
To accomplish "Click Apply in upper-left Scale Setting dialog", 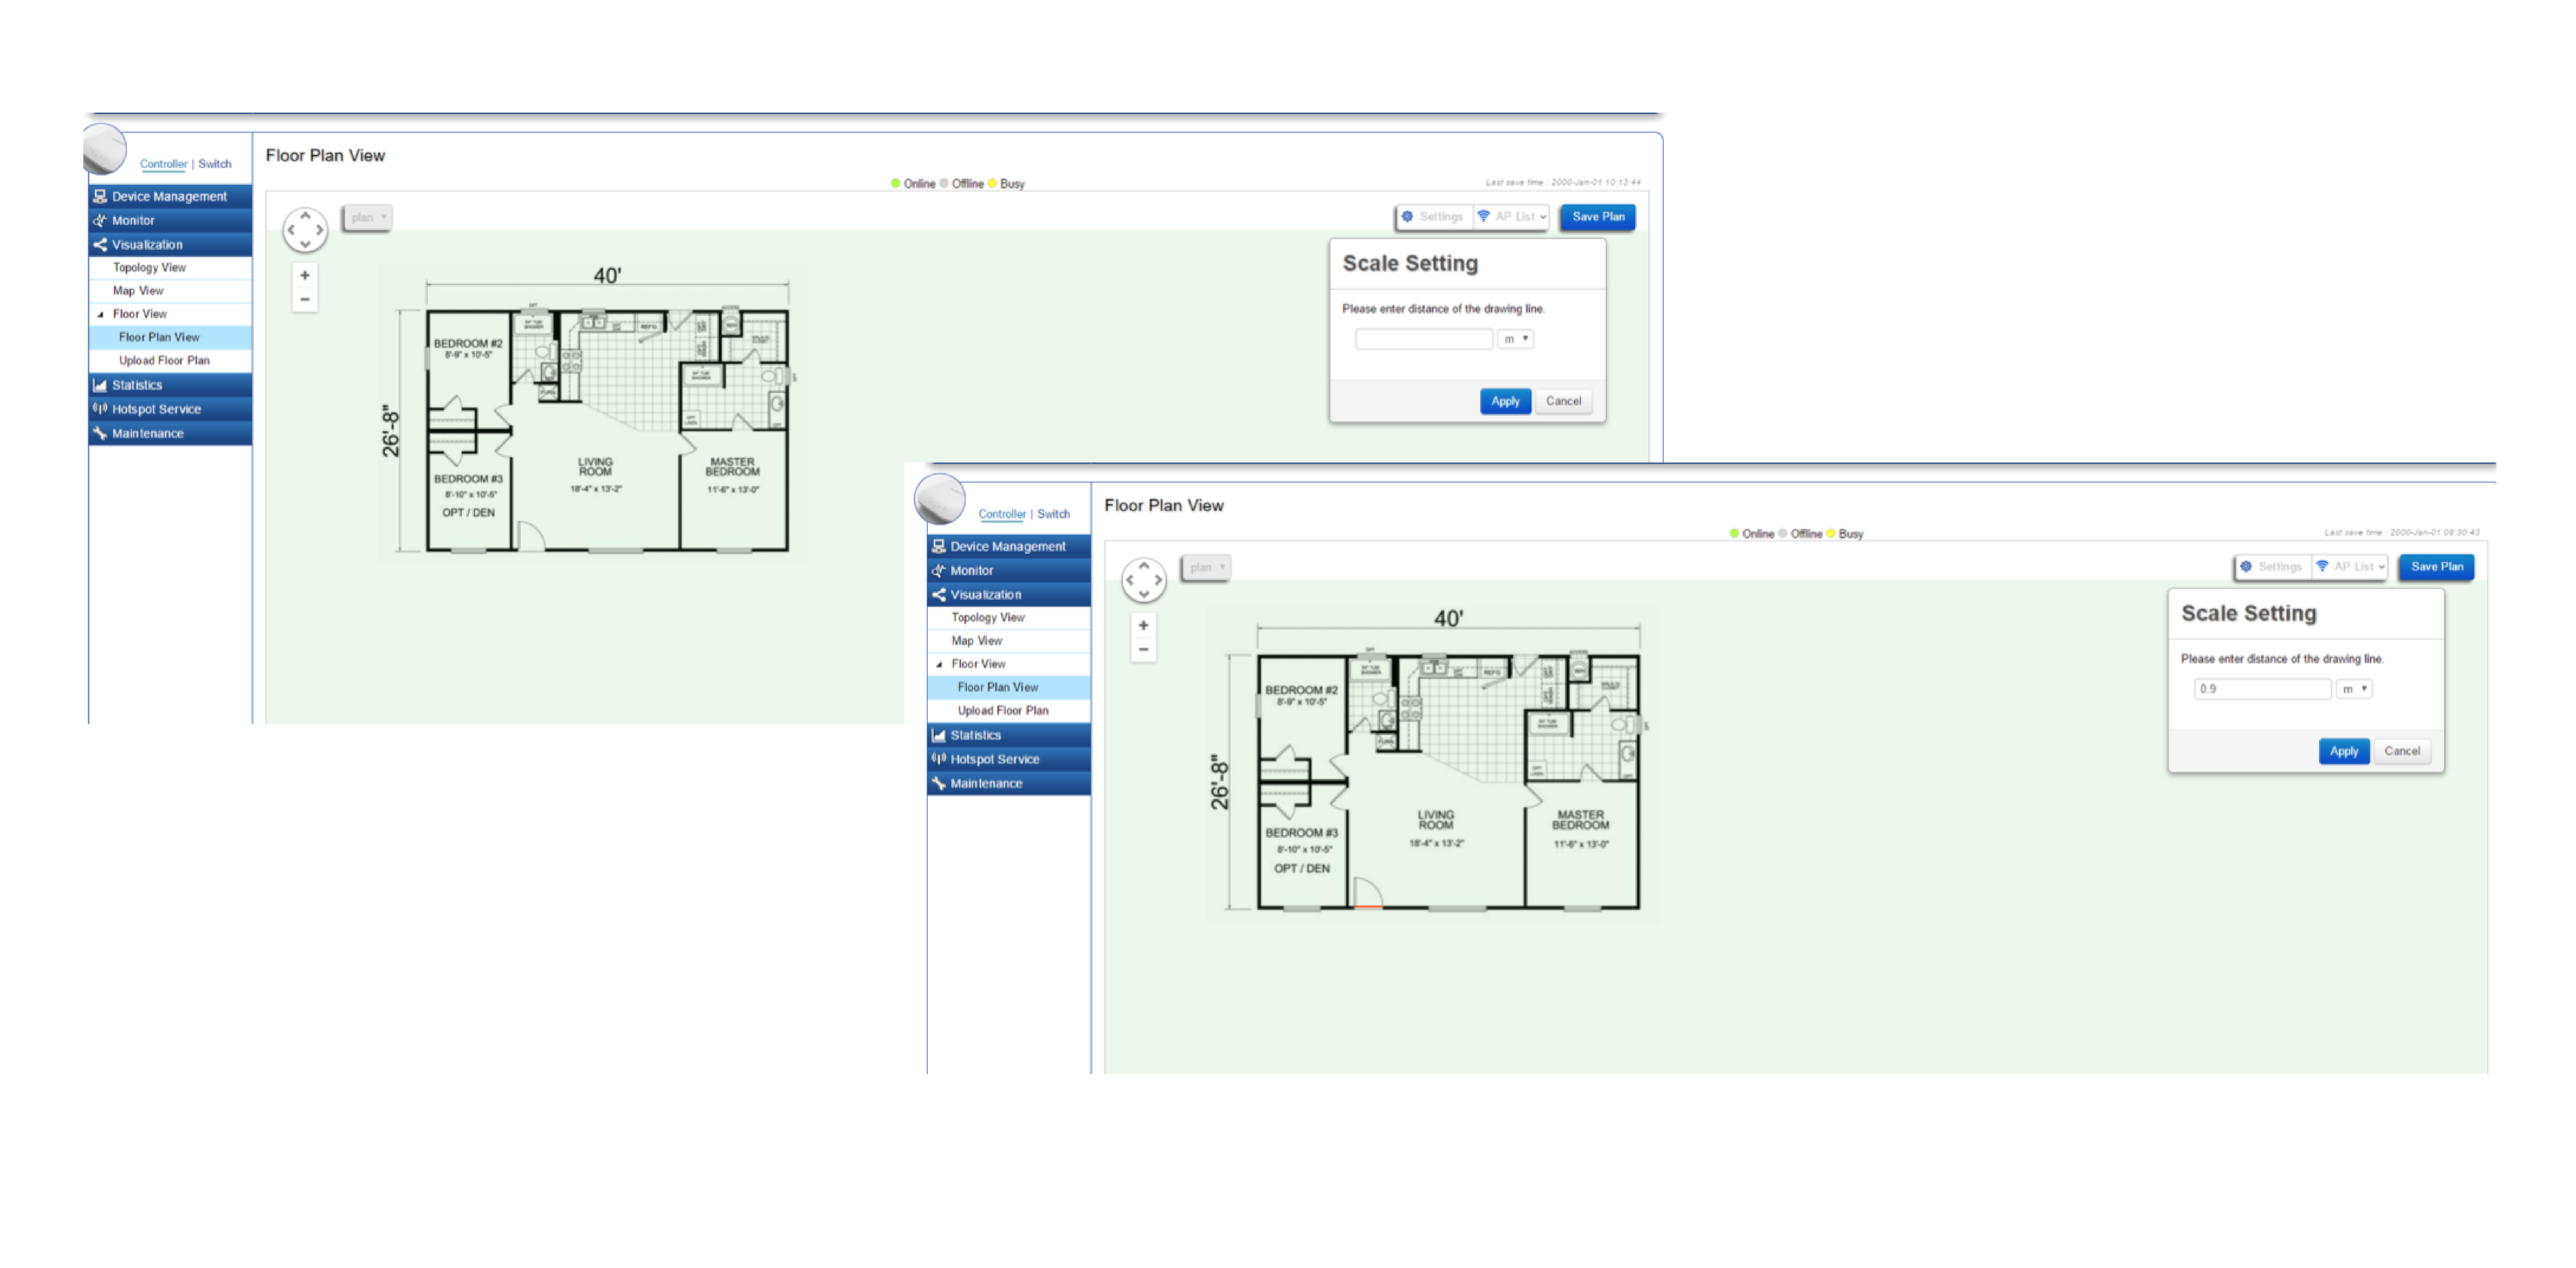I will (1505, 401).
